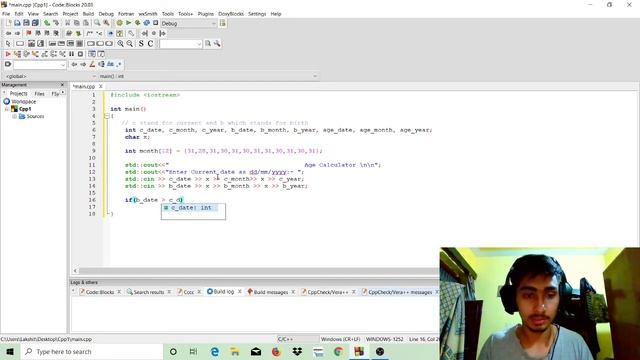The image size is (640, 360).
Task: Open the main() : int function dropdown
Action: 208,76
